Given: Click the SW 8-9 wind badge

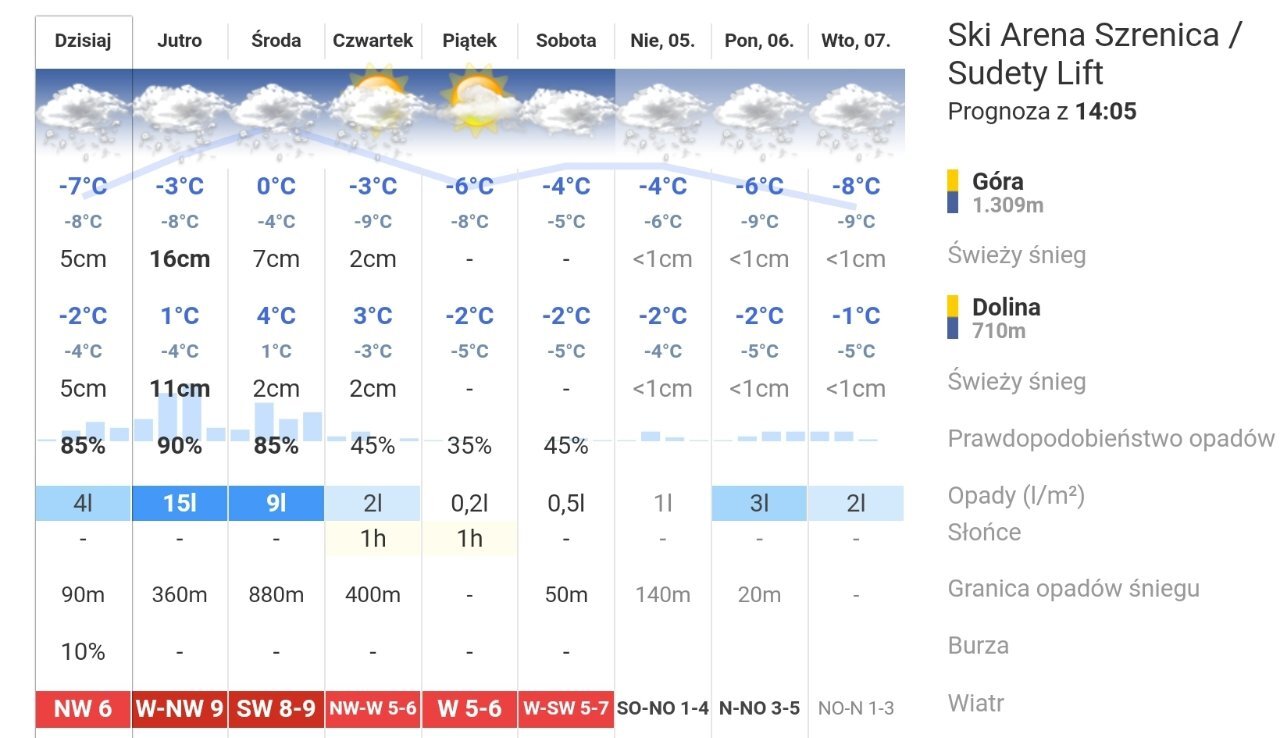Looking at the screenshot, I should (276, 709).
